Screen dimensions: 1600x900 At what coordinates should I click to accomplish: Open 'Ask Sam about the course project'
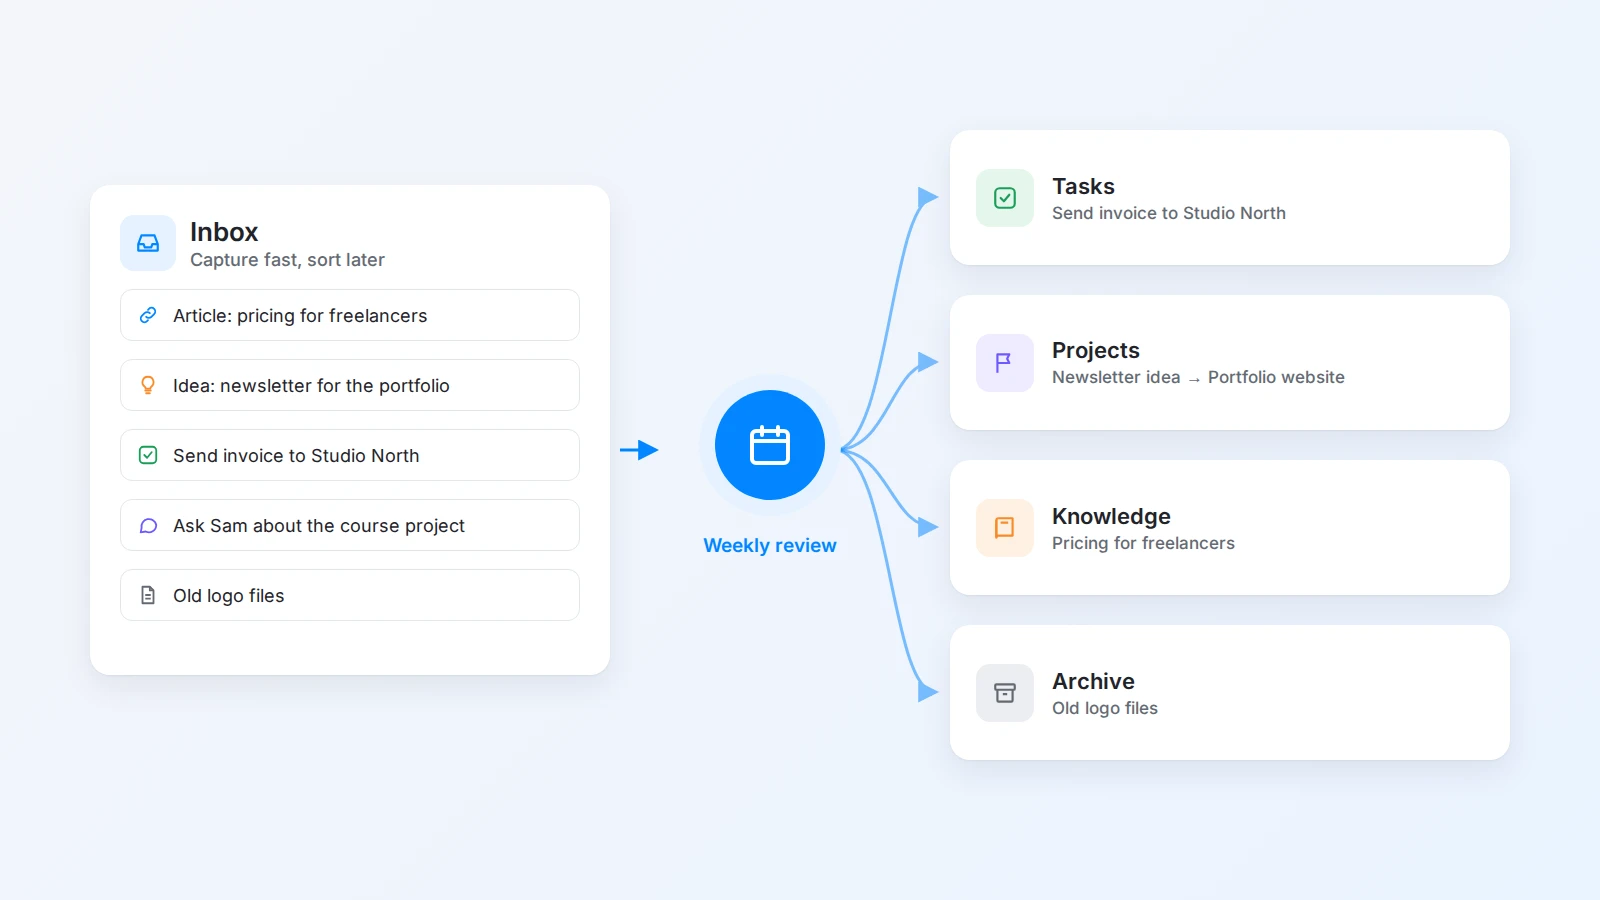(350, 525)
